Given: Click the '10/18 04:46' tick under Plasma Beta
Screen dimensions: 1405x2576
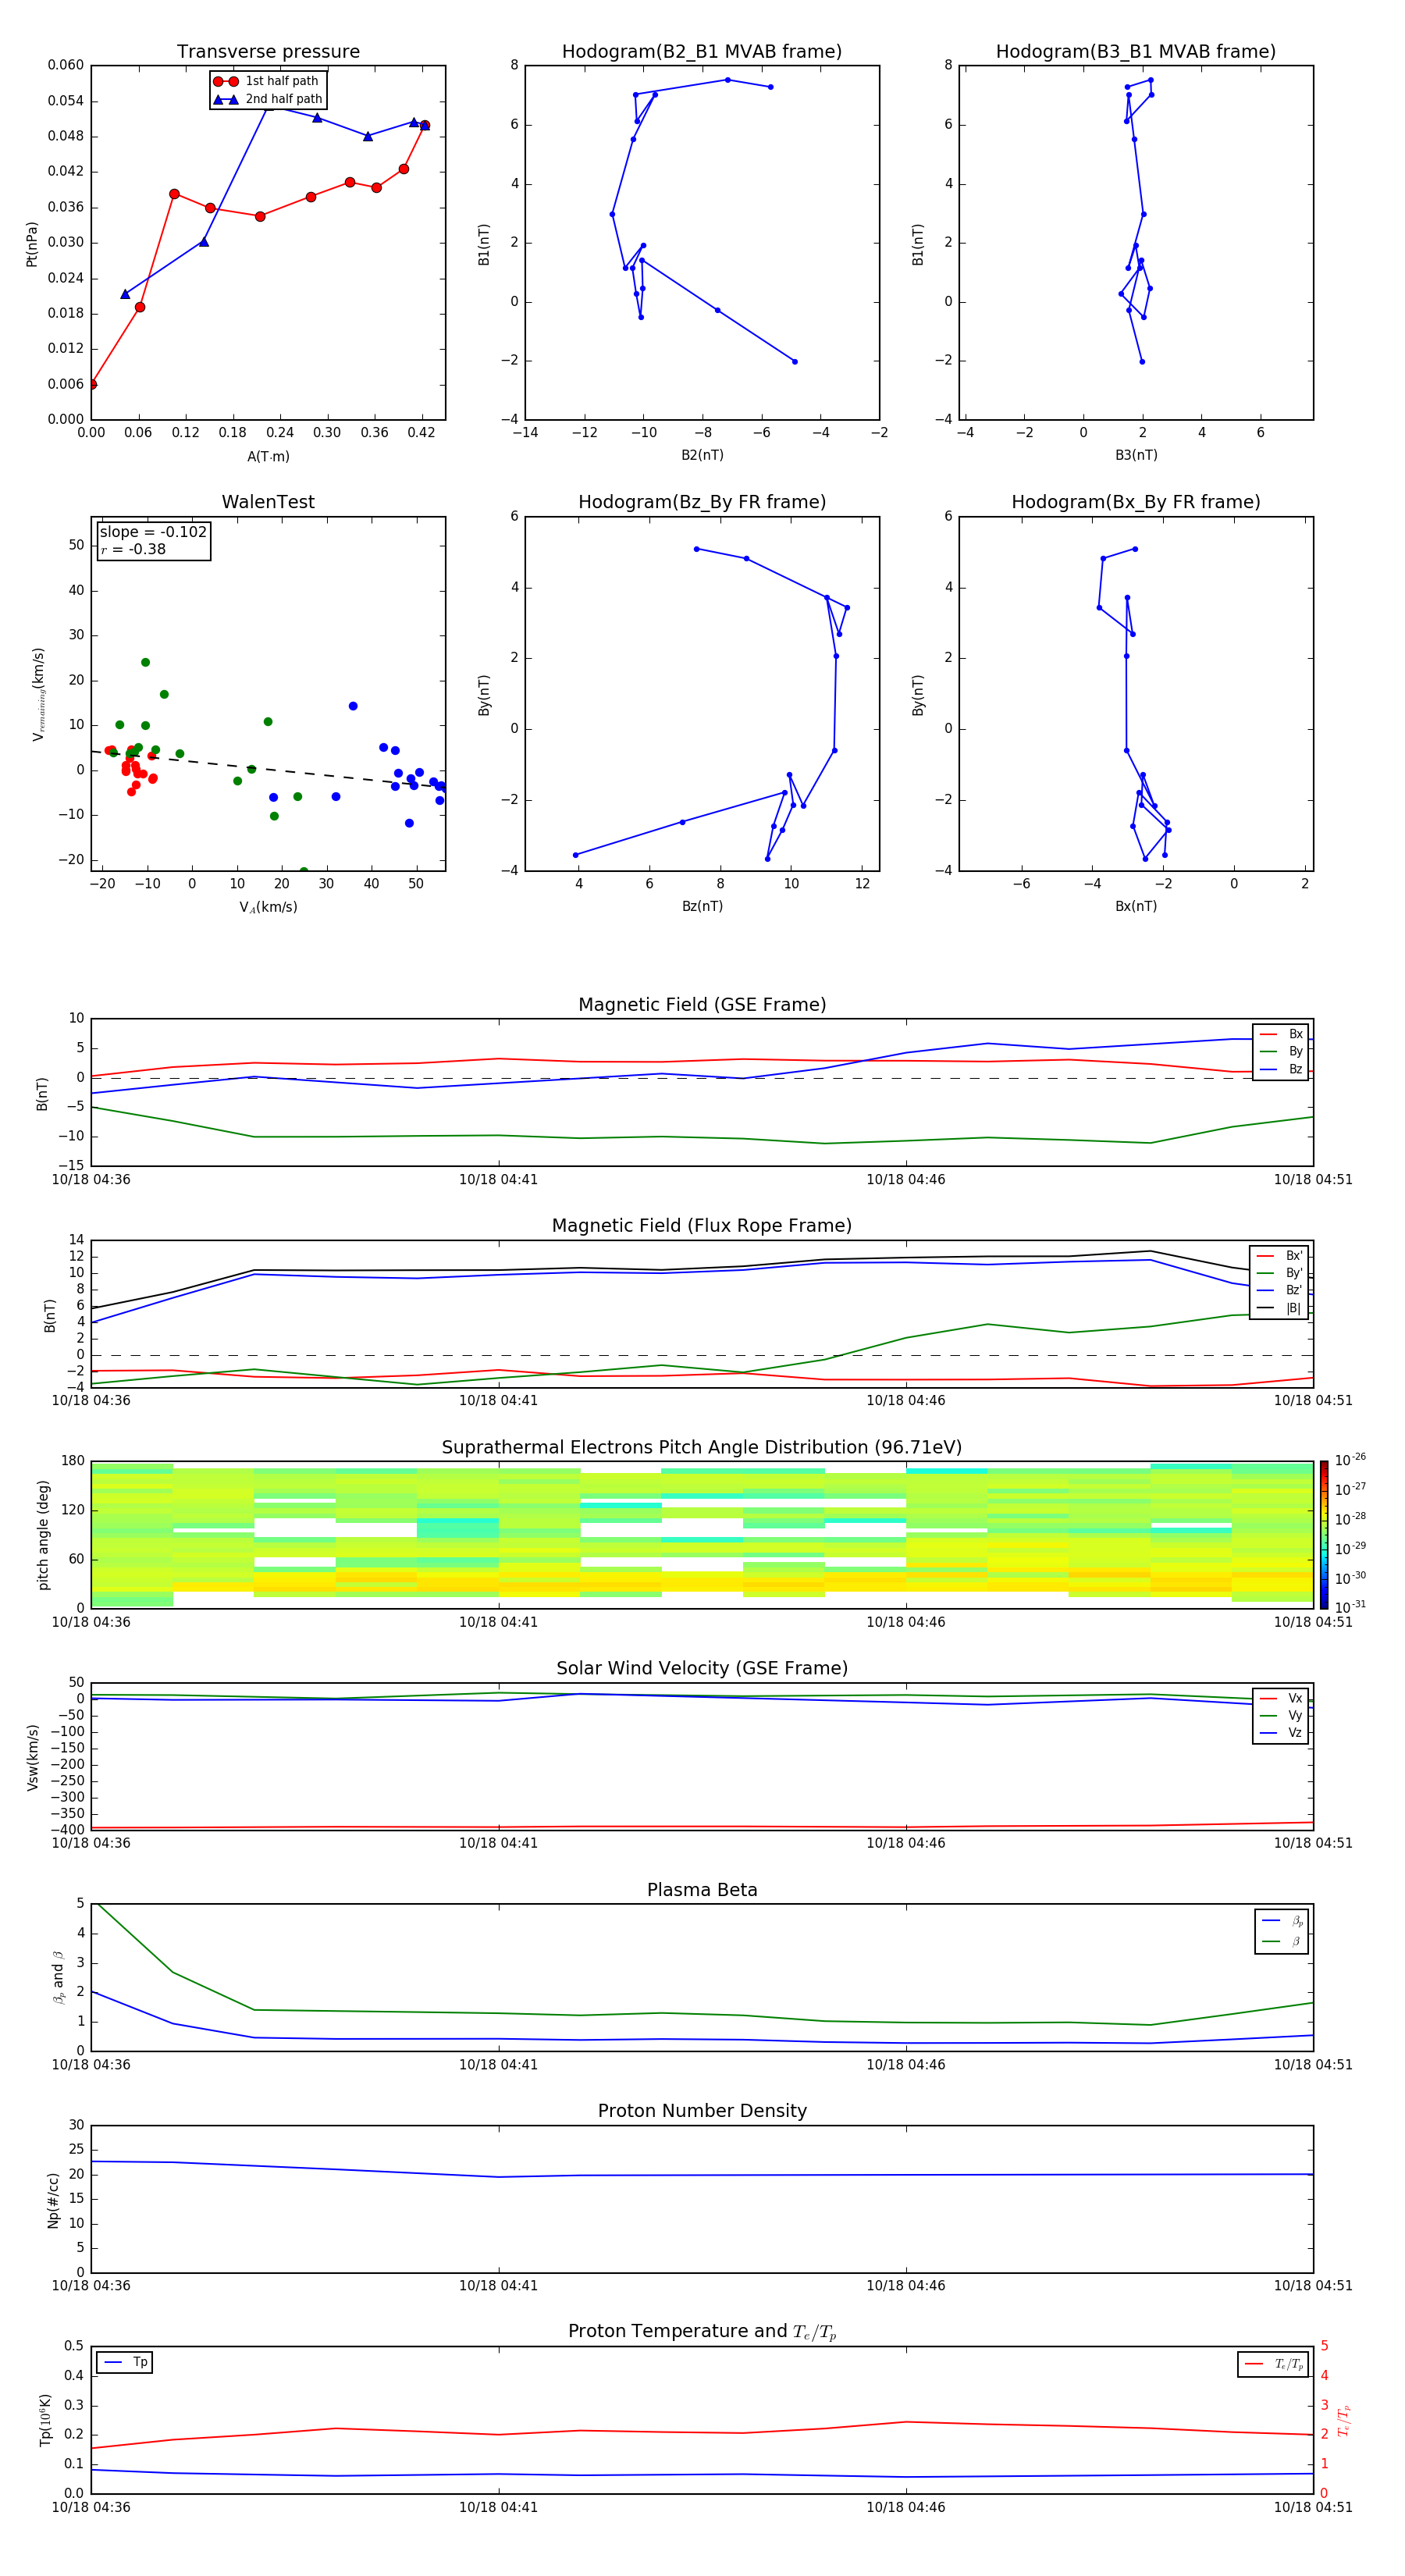Looking at the screenshot, I should pos(906,2065).
